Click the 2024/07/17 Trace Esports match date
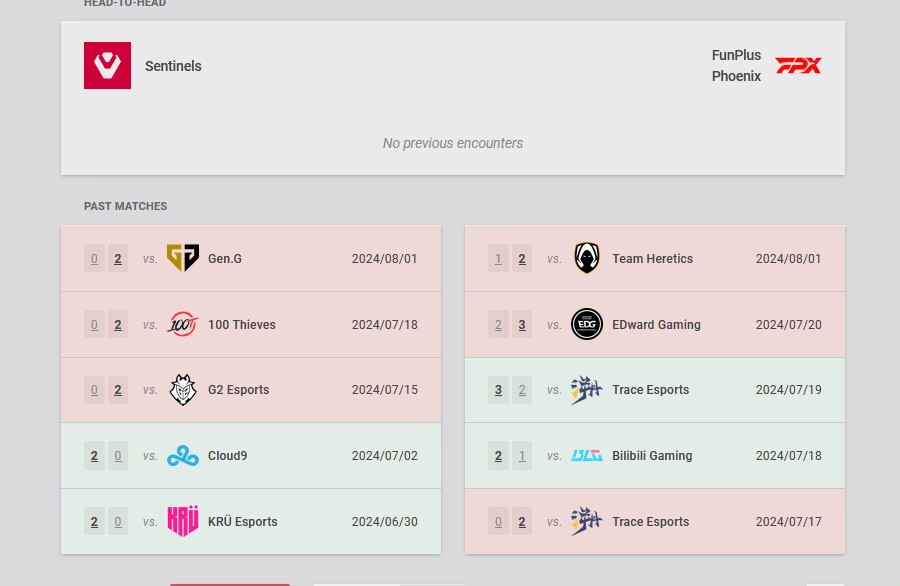The width and height of the screenshot is (900, 586). tap(788, 522)
